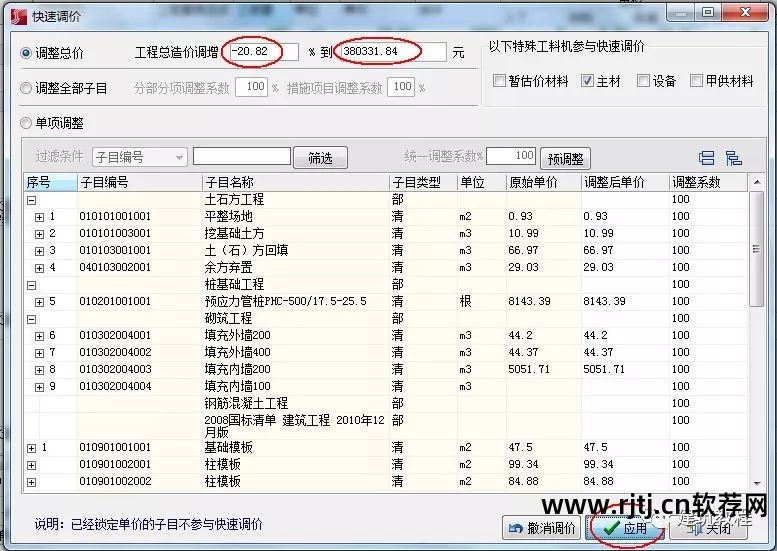The height and width of the screenshot is (551, 777).
Task: Click the app logo in title bar
Action: click(x=18, y=16)
